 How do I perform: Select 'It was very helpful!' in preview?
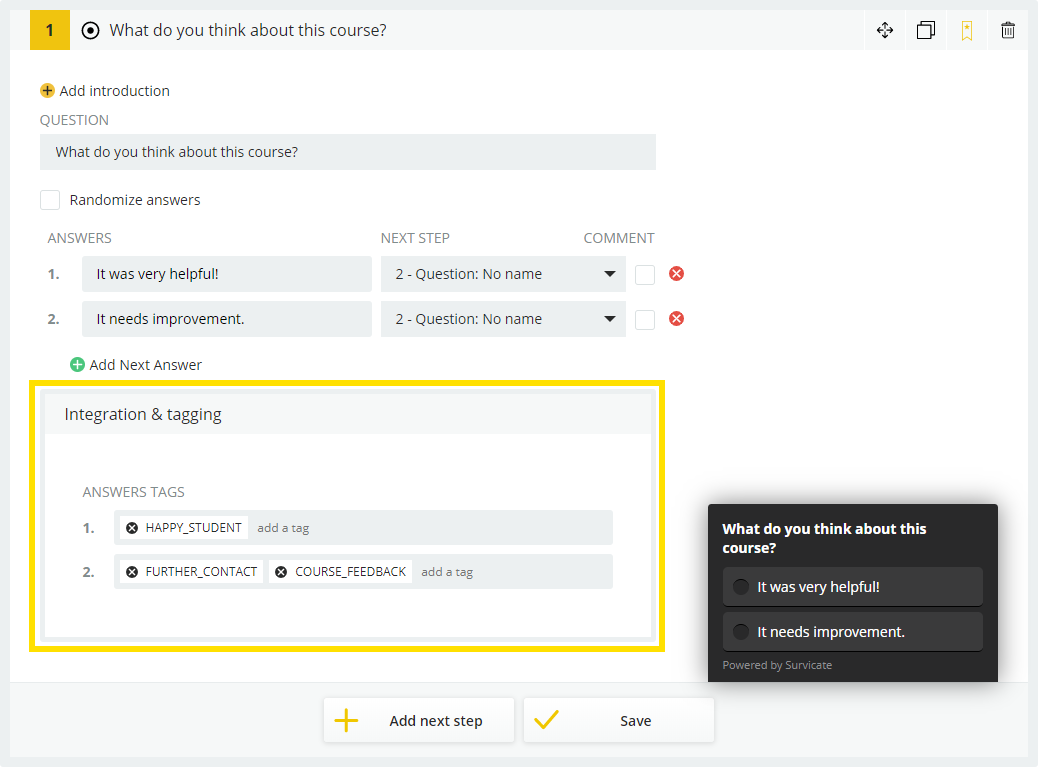(854, 588)
